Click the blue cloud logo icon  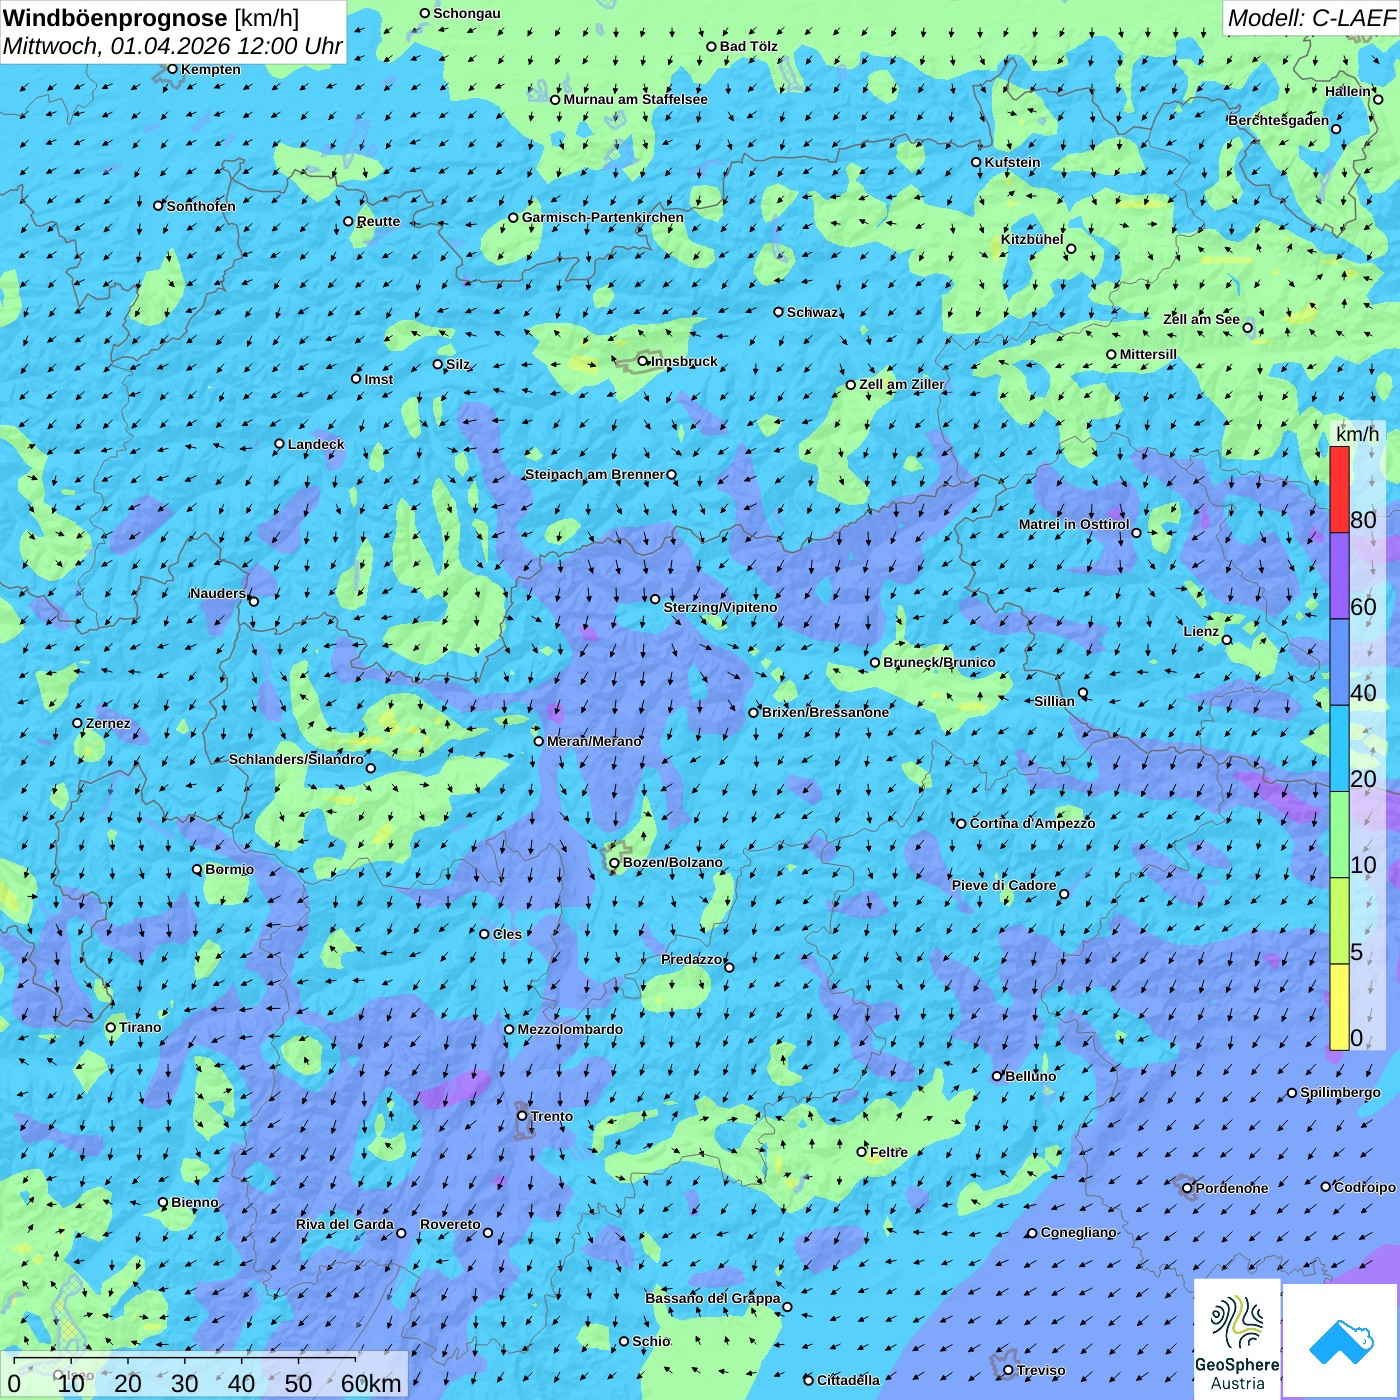pos(1341,1341)
